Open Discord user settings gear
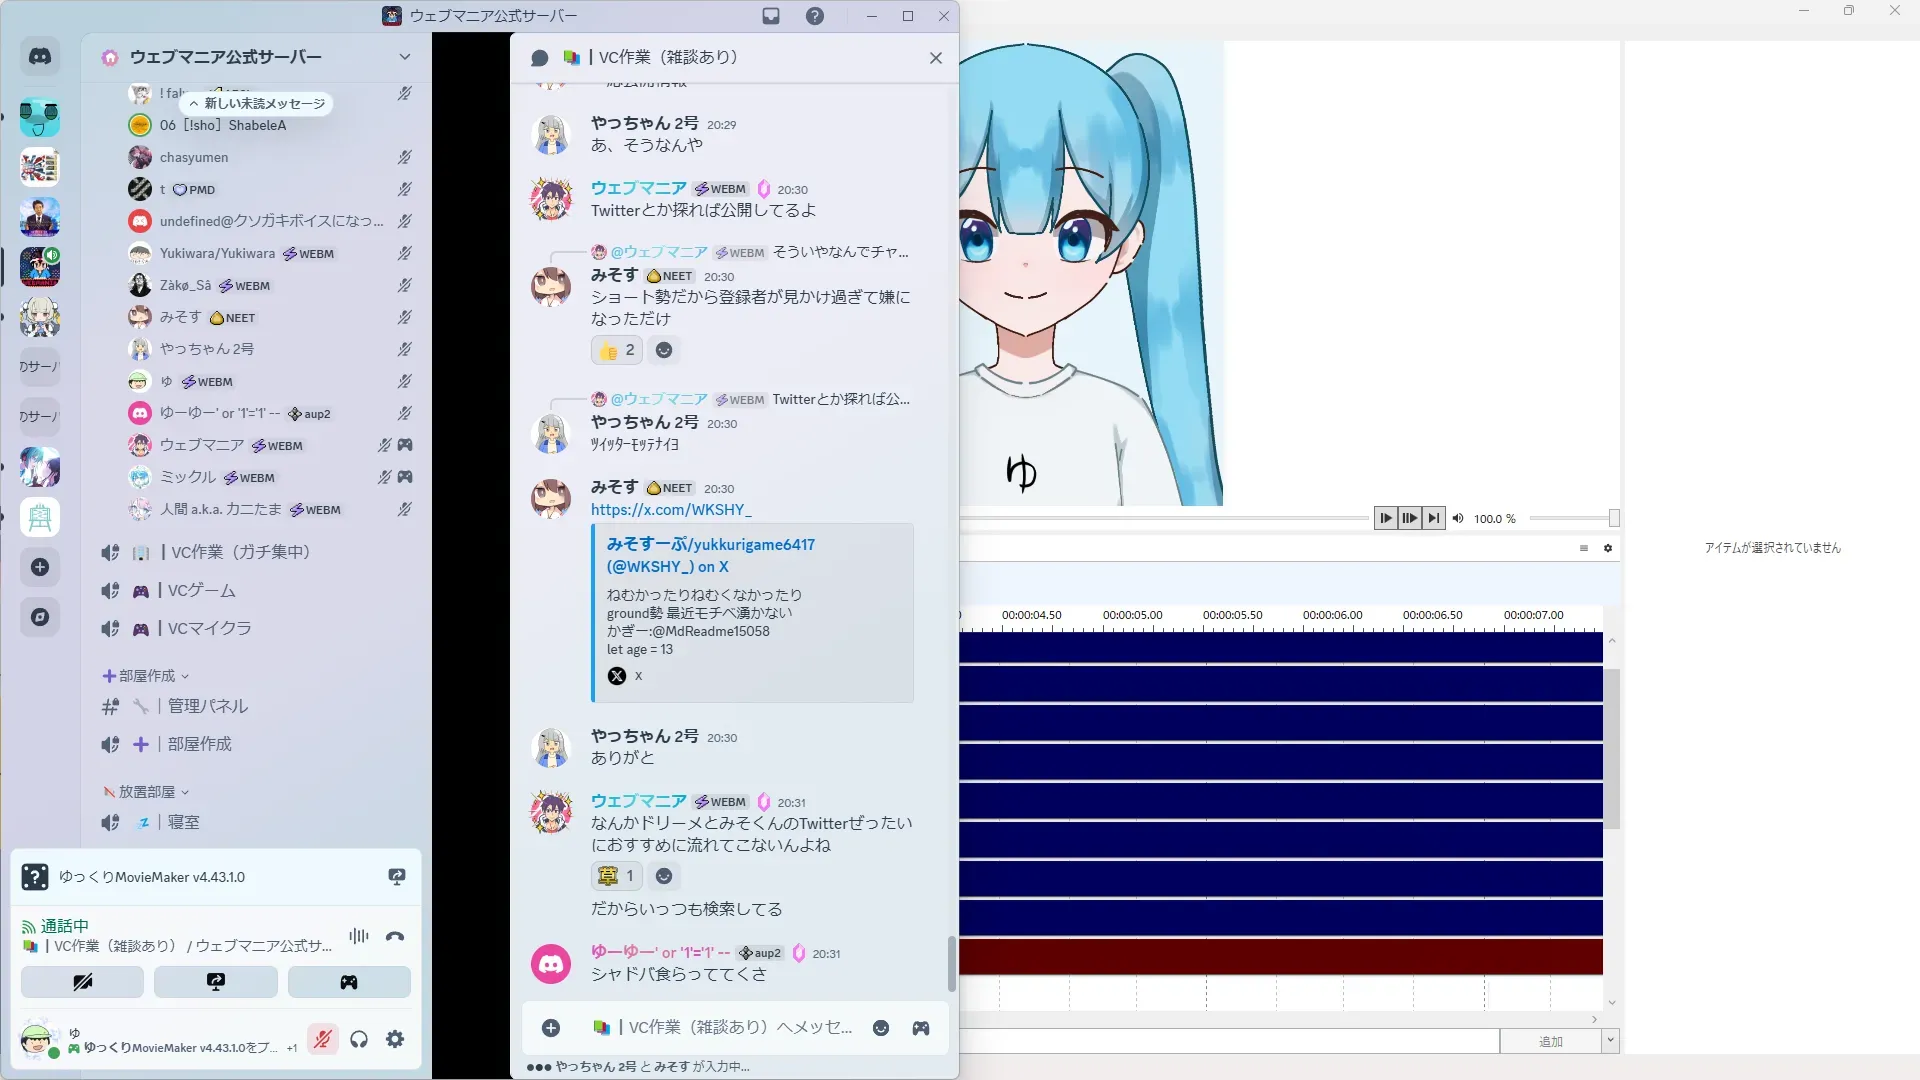1920x1080 pixels. pos(395,1039)
